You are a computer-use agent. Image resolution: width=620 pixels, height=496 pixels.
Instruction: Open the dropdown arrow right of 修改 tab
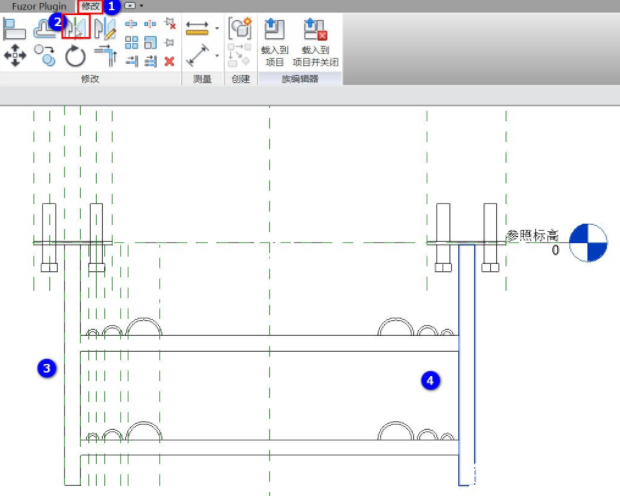pyautogui.click(x=142, y=6)
